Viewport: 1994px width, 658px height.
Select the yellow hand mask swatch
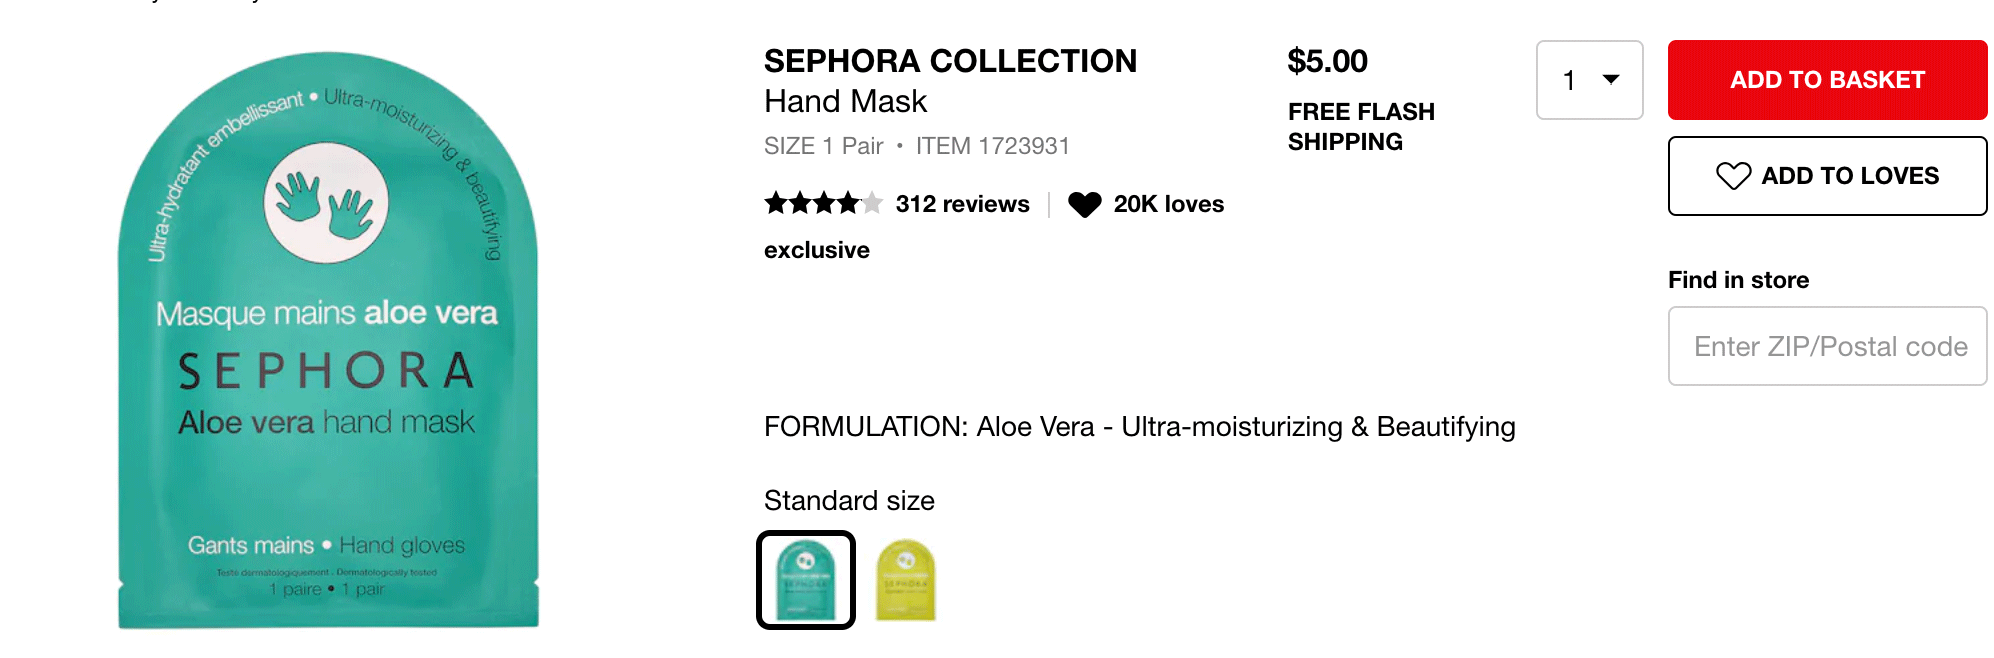coord(905,580)
